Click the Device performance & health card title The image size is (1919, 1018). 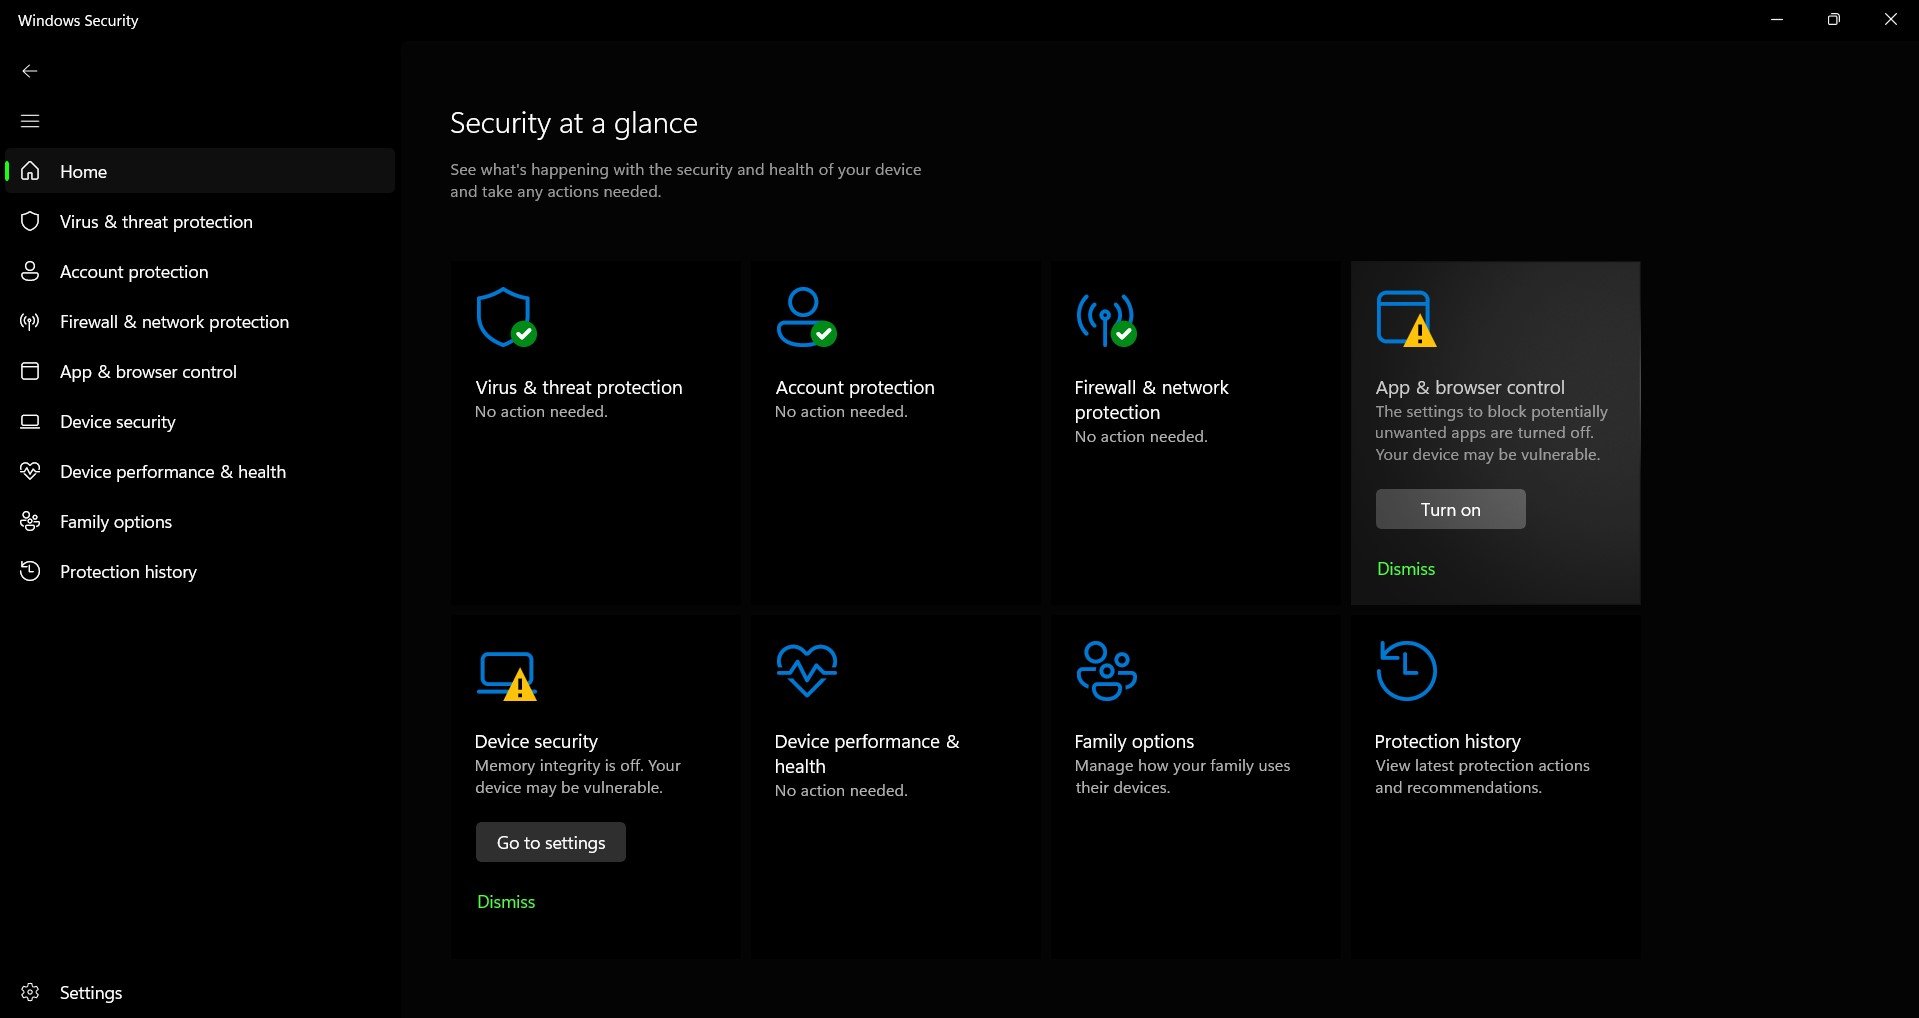pos(866,753)
